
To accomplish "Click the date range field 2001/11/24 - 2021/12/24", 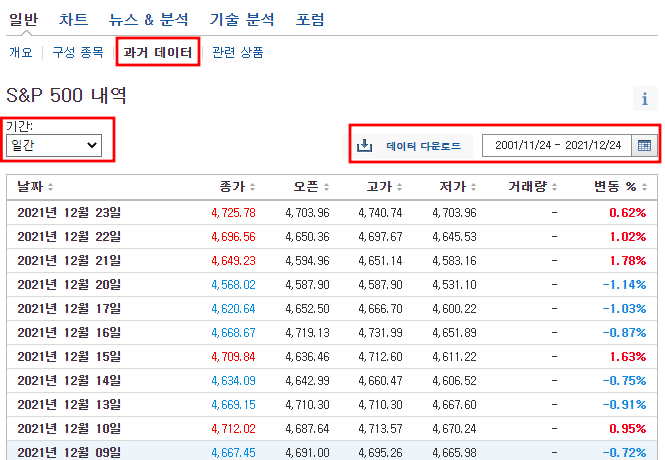I will point(557,145).
